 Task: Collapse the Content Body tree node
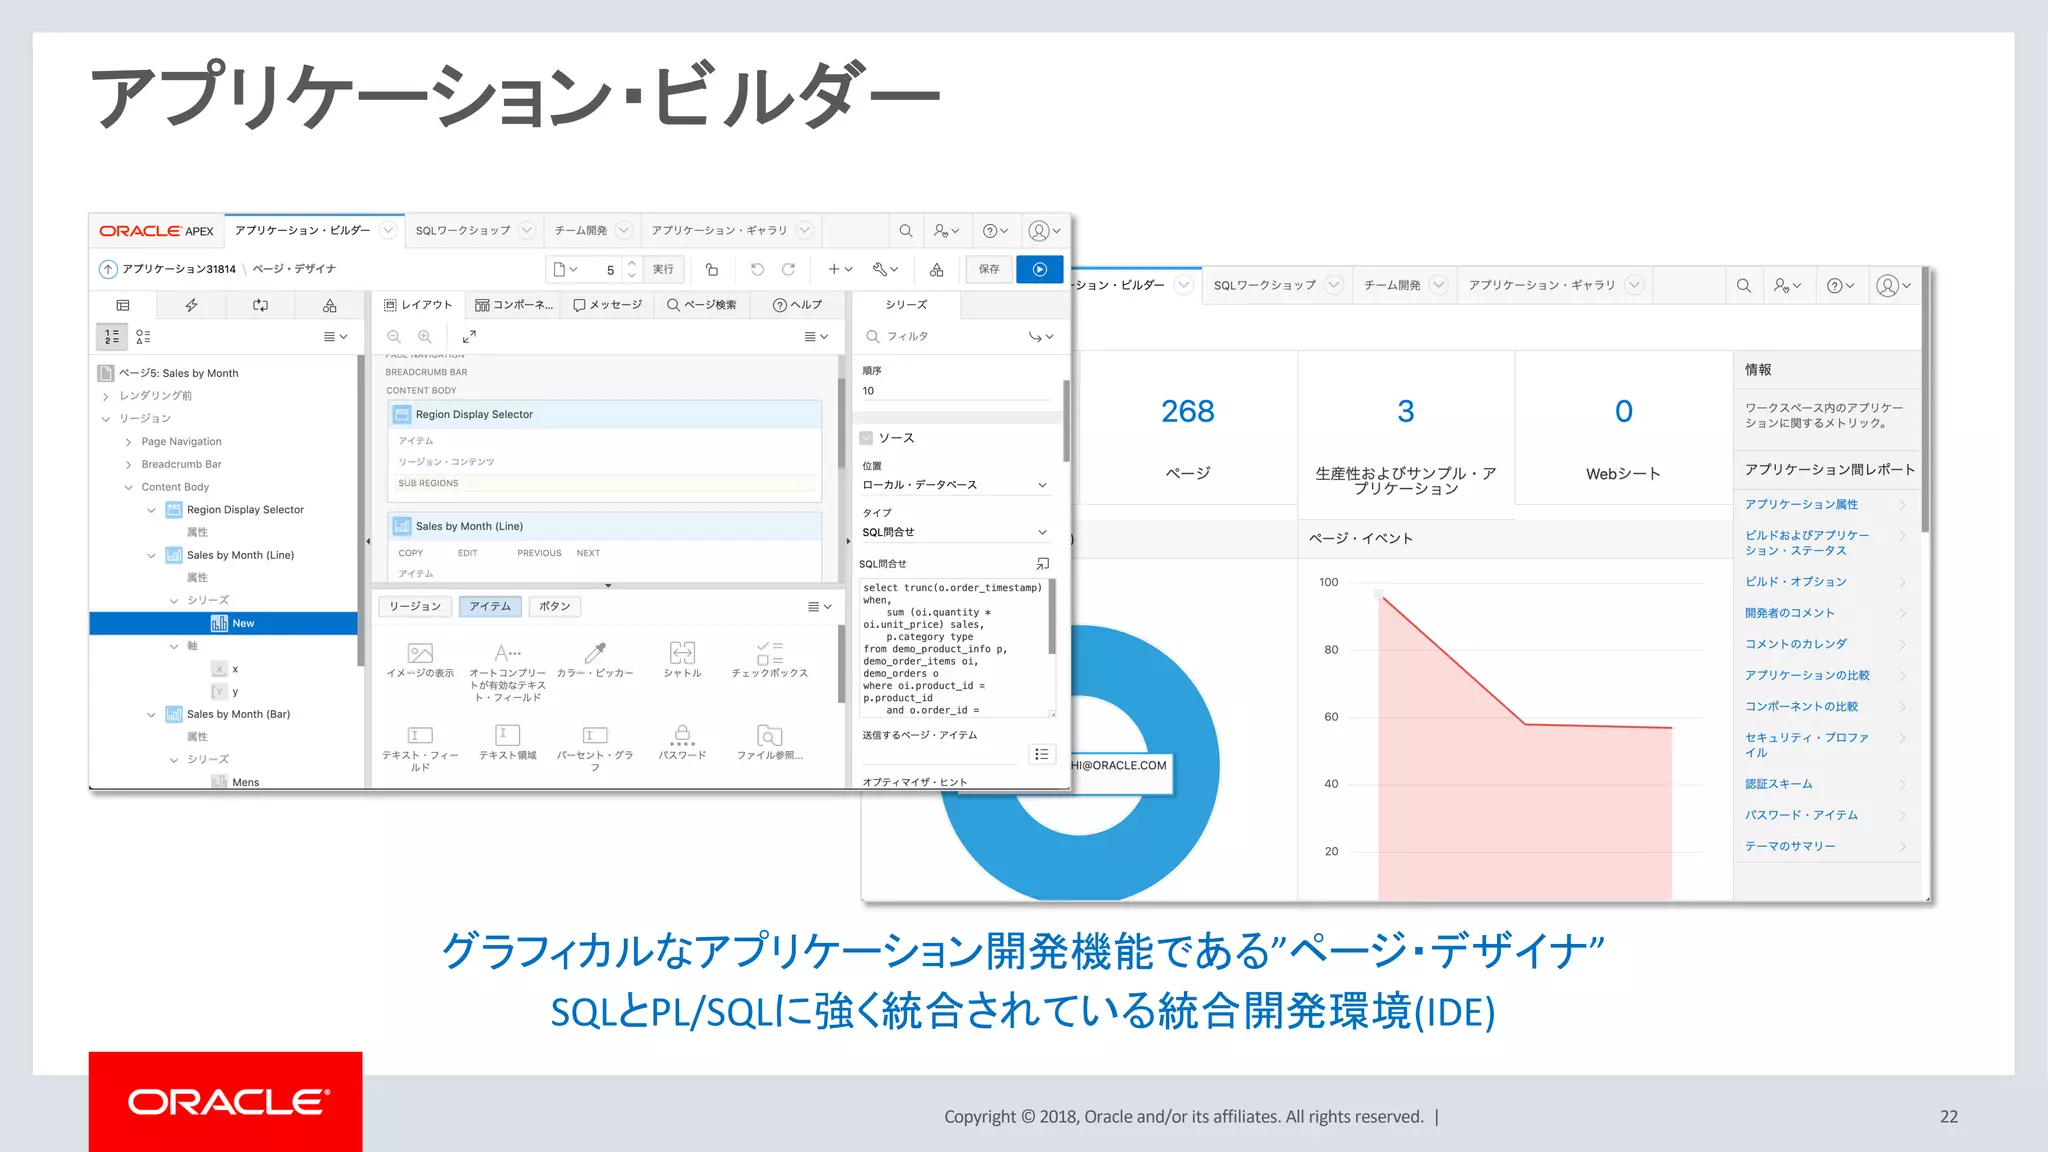tap(128, 488)
